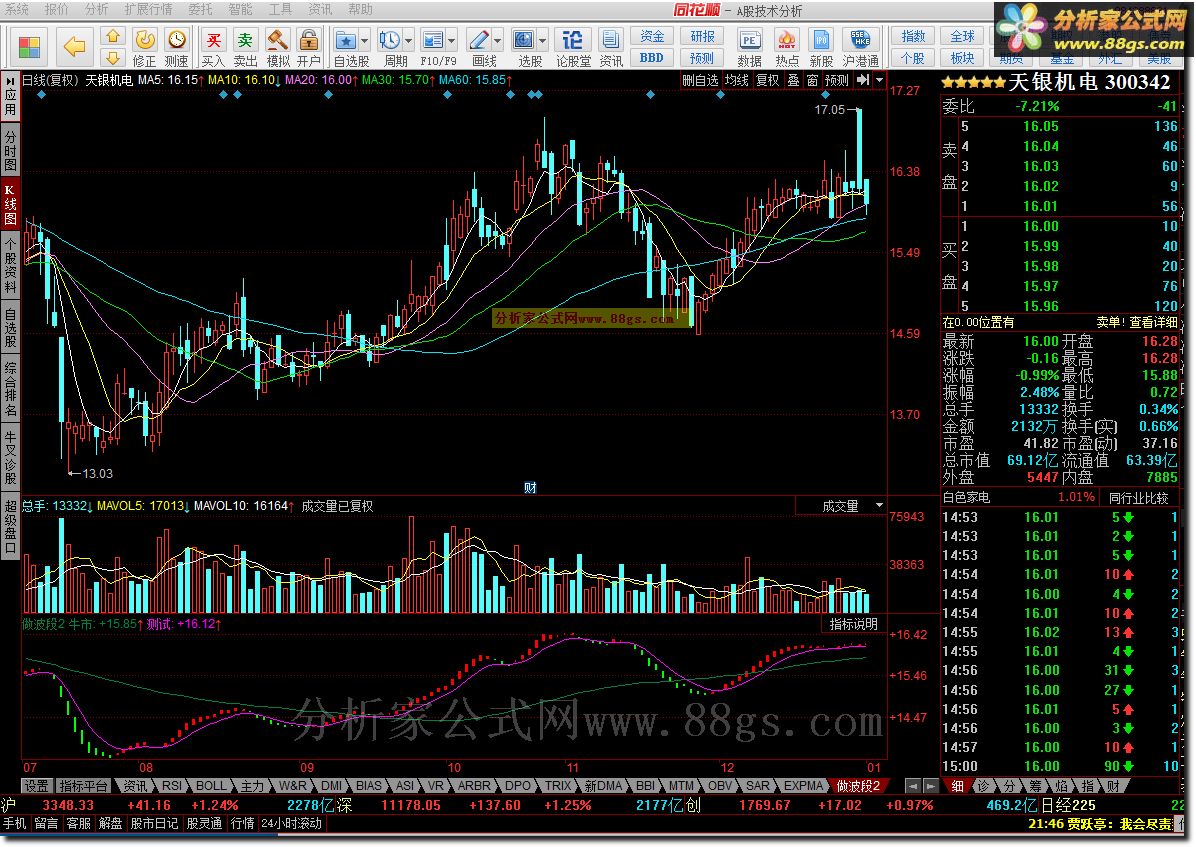
Task: Open the 模拟 gavel icon
Action: pyautogui.click(x=277, y=39)
